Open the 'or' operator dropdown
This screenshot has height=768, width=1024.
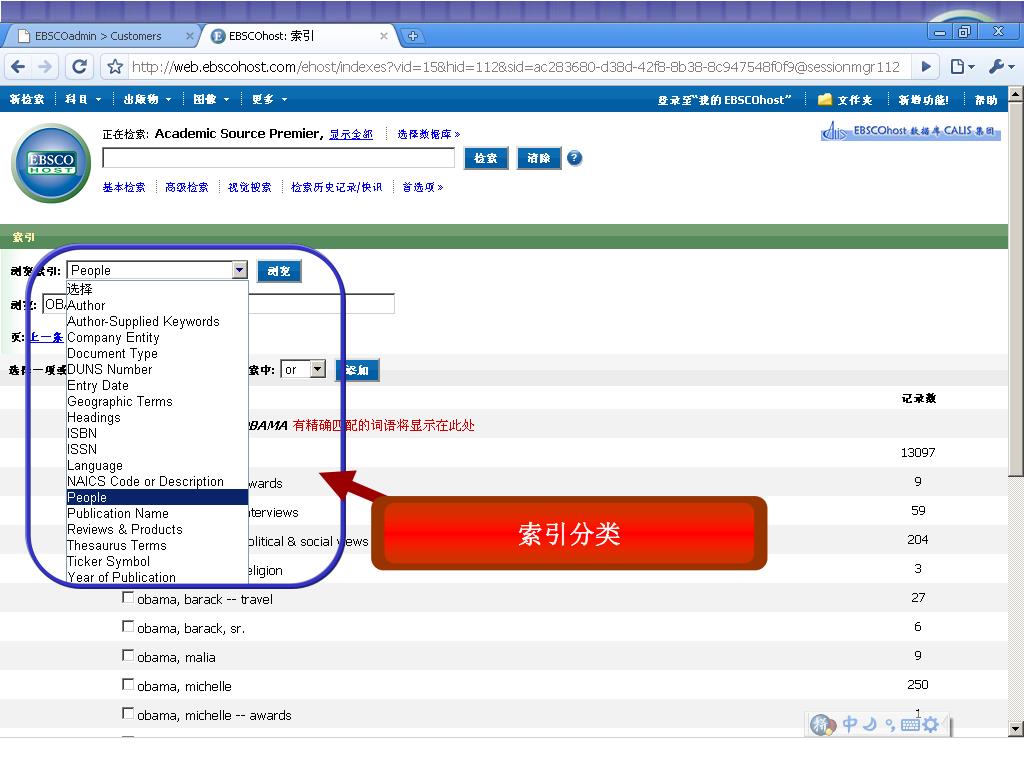coord(303,370)
